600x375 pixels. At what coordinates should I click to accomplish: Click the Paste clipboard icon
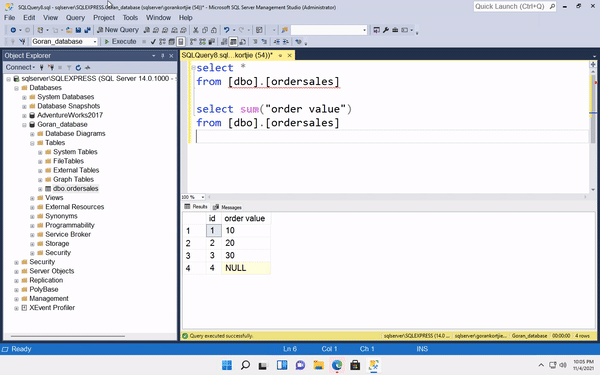[214, 30]
